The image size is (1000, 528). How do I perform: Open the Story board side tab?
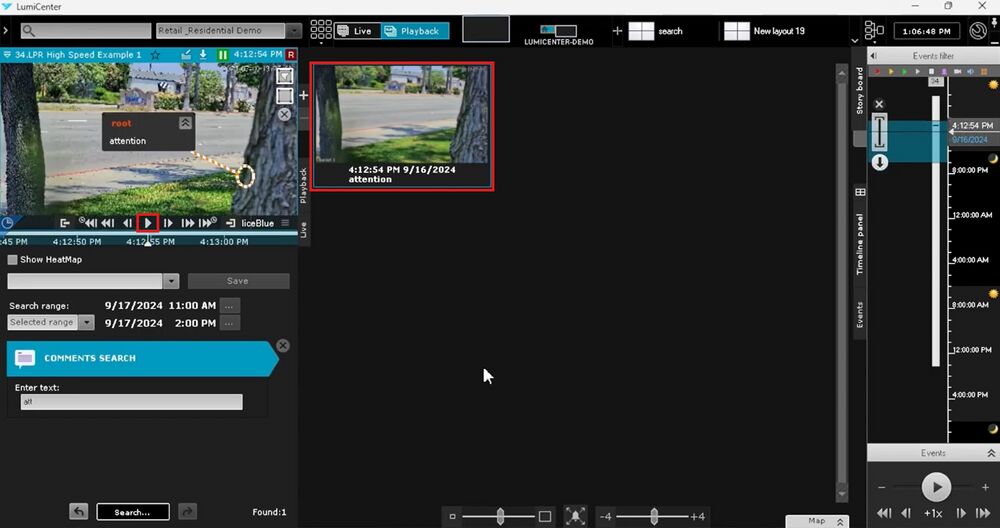[x=859, y=92]
